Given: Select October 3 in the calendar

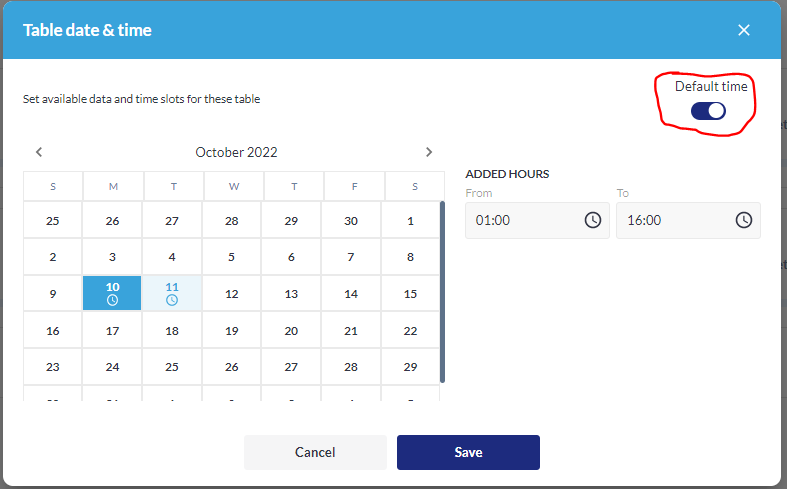Looking at the screenshot, I should pyautogui.click(x=112, y=257).
